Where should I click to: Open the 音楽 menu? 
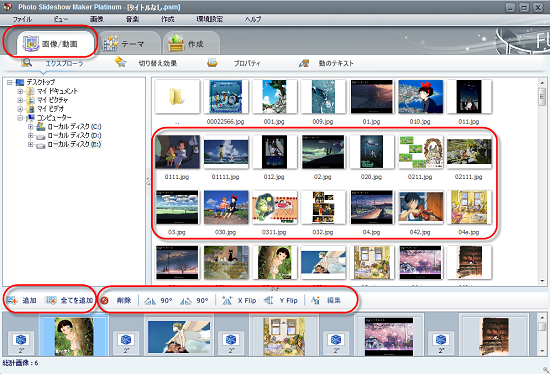[x=132, y=19]
